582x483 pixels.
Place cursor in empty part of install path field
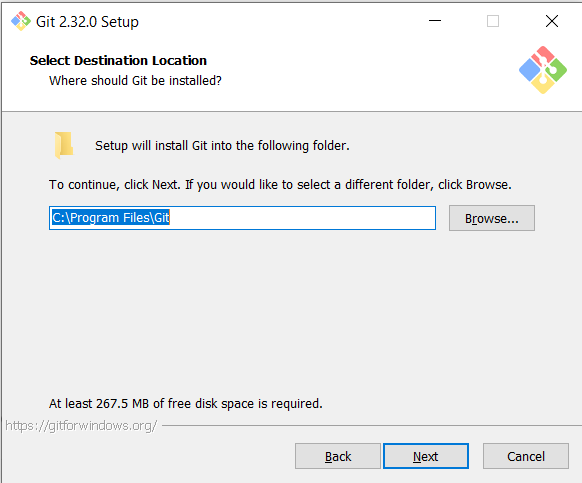pyautogui.click(x=303, y=218)
